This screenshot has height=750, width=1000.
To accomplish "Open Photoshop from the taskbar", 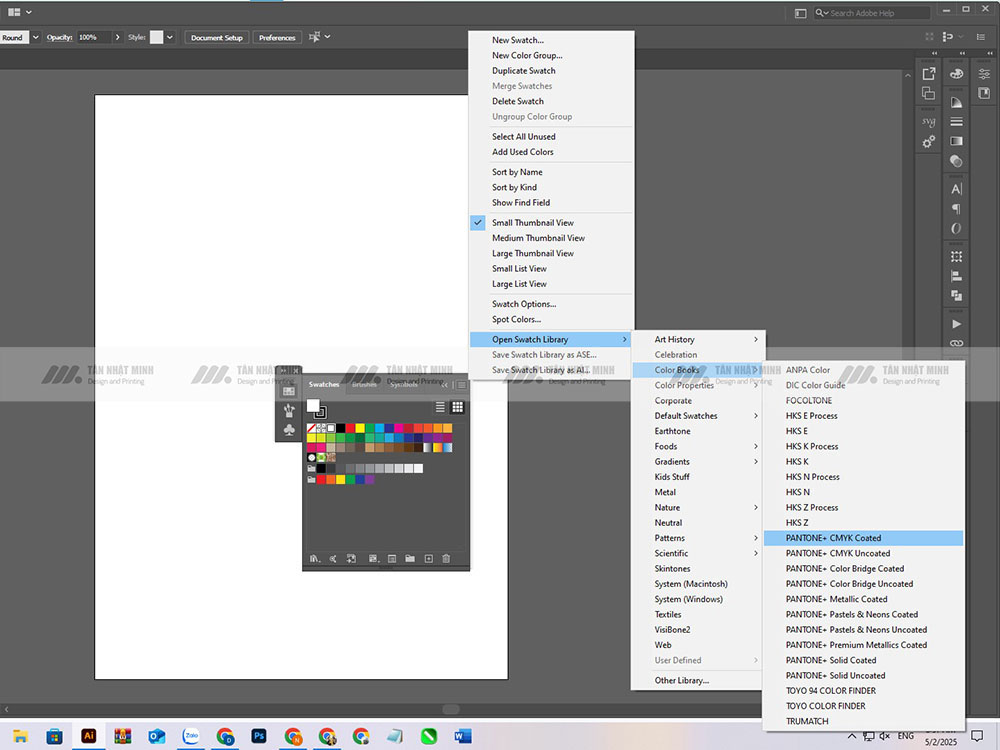I will [x=259, y=736].
